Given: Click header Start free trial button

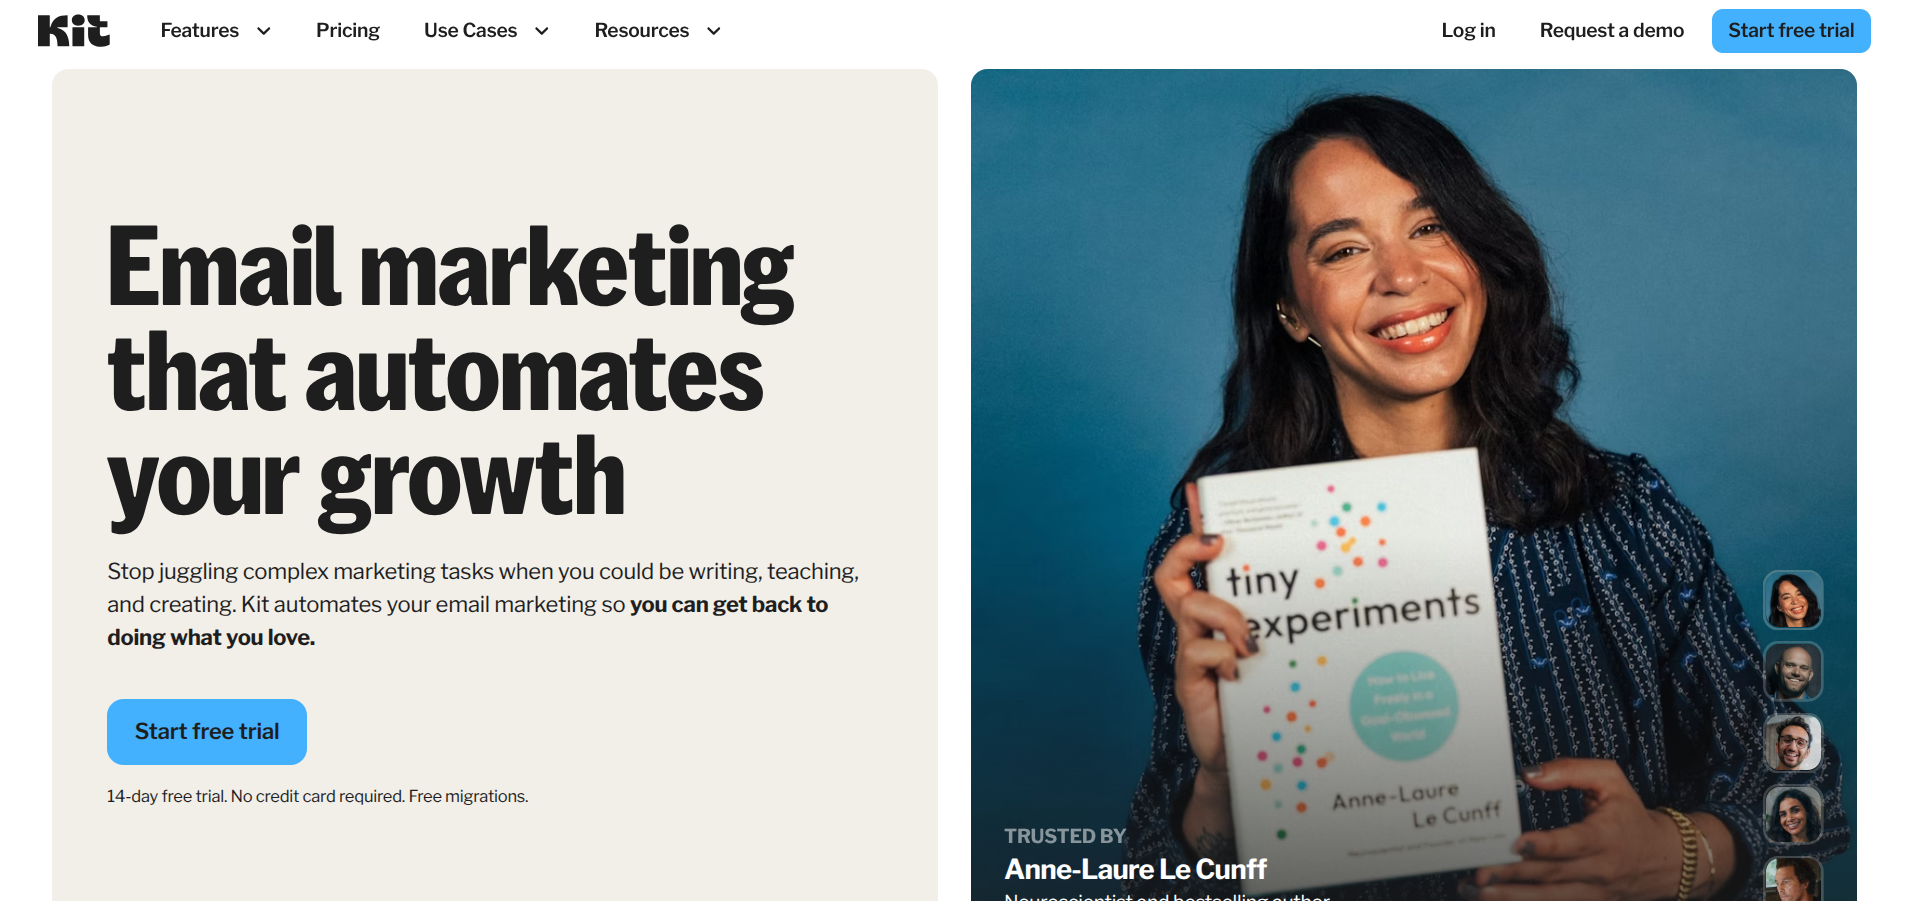Looking at the screenshot, I should pos(1791,31).
